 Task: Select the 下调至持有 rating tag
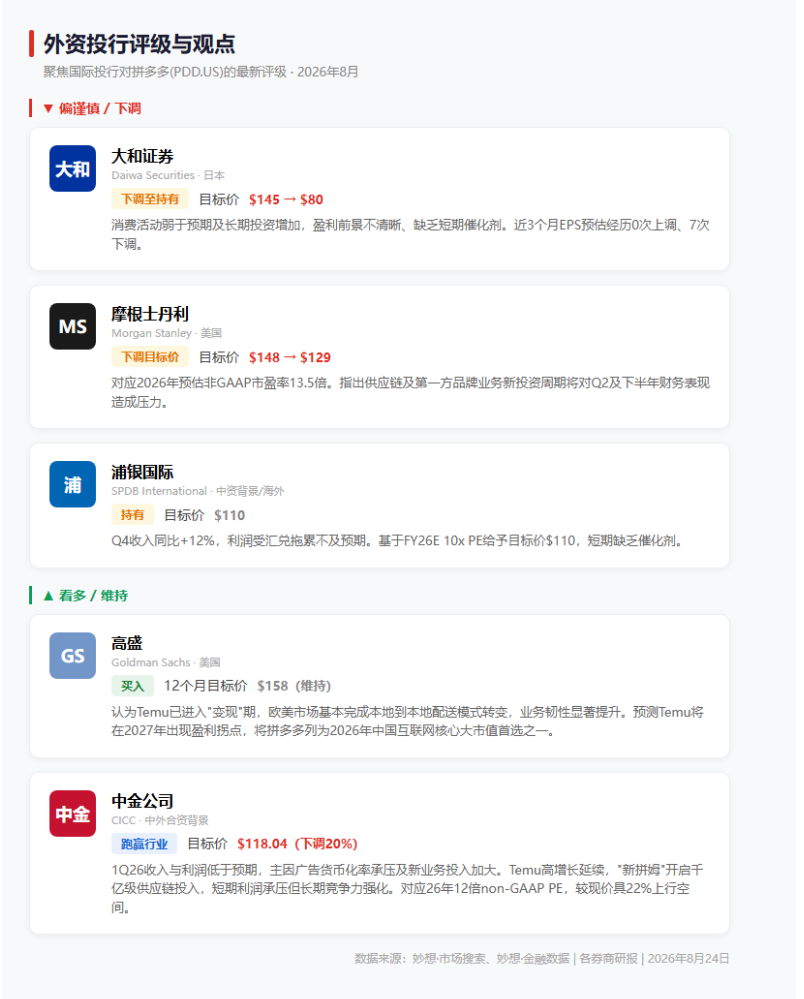(150, 199)
